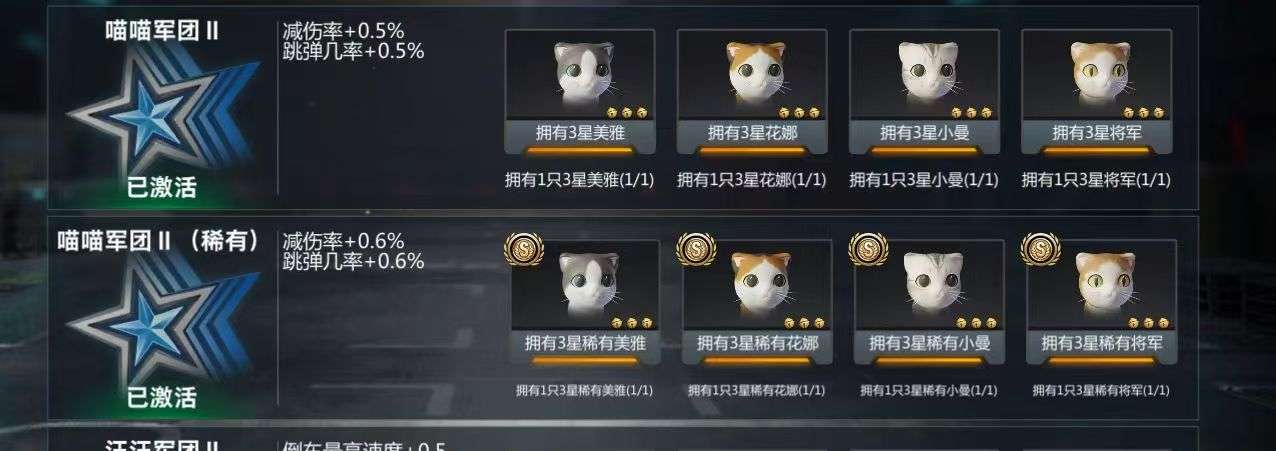This screenshot has width=1276, height=451.
Task: Select the 3-star 将军 cat portrait
Action: pos(1096,76)
